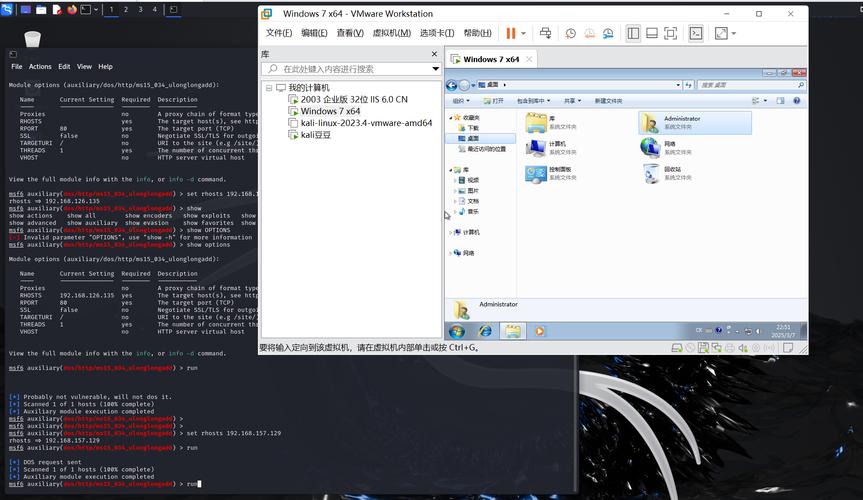
Task: Click 新建文件夹 in Explorer toolbar
Action: (608, 101)
